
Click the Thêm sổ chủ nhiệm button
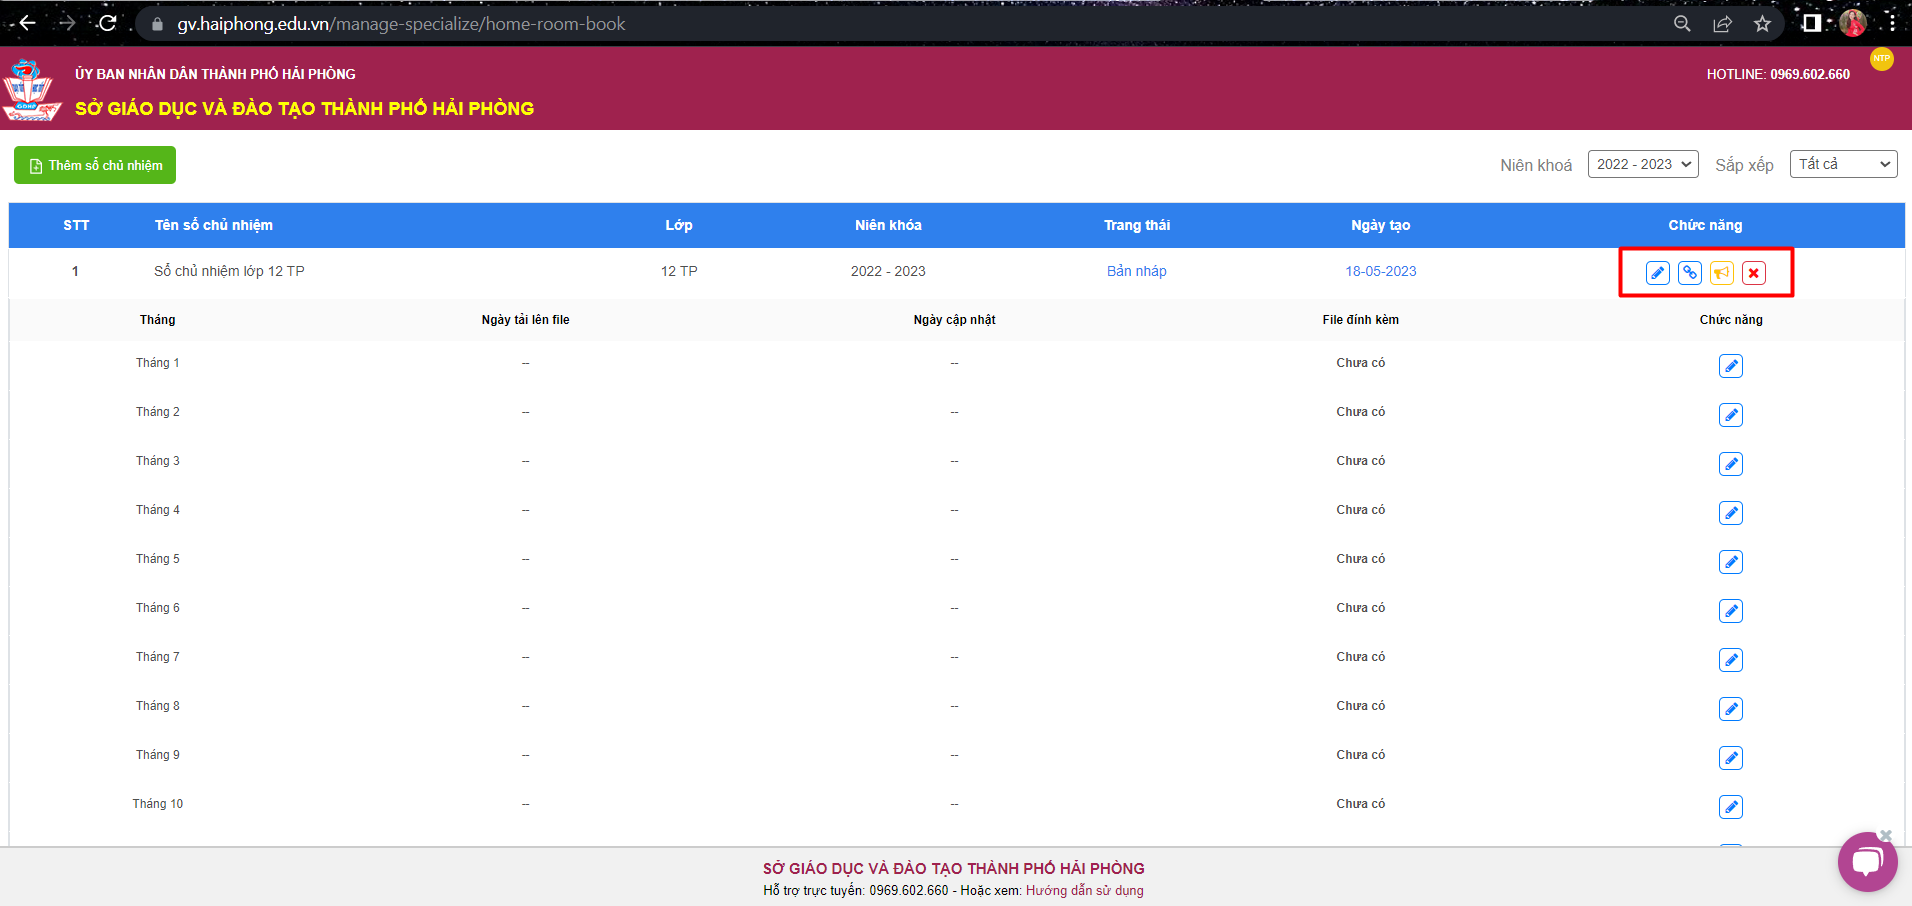tap(95, 165)
